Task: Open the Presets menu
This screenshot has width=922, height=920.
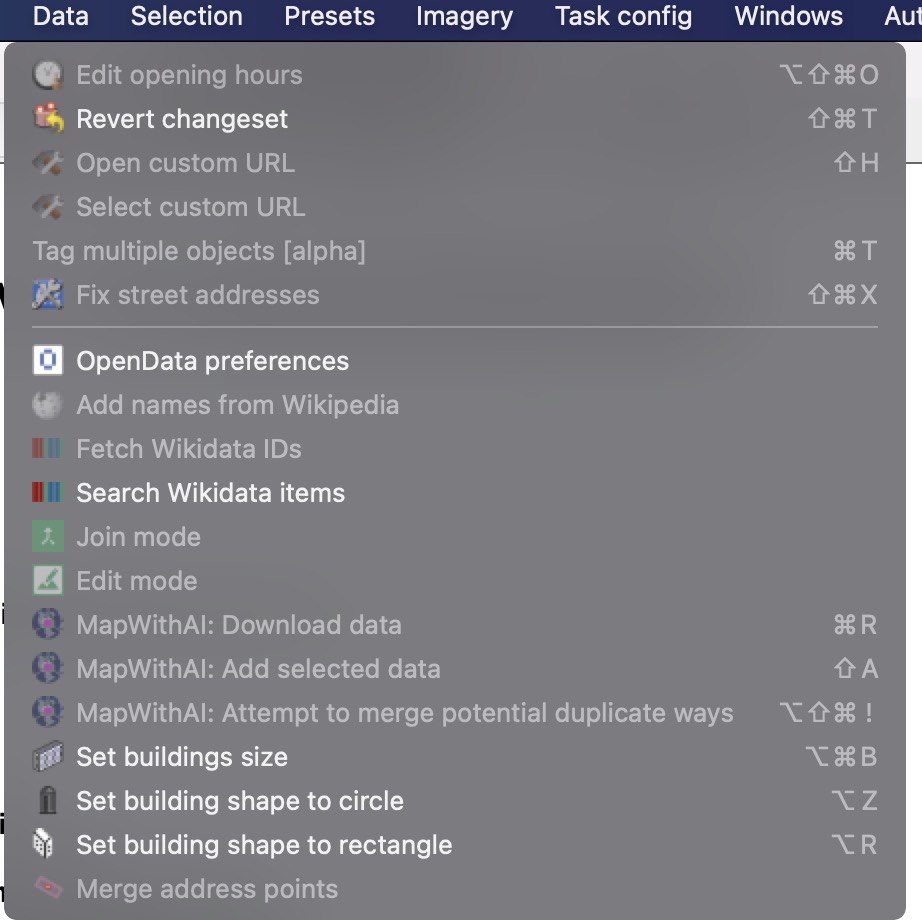Action: click(x=329, y=16)
